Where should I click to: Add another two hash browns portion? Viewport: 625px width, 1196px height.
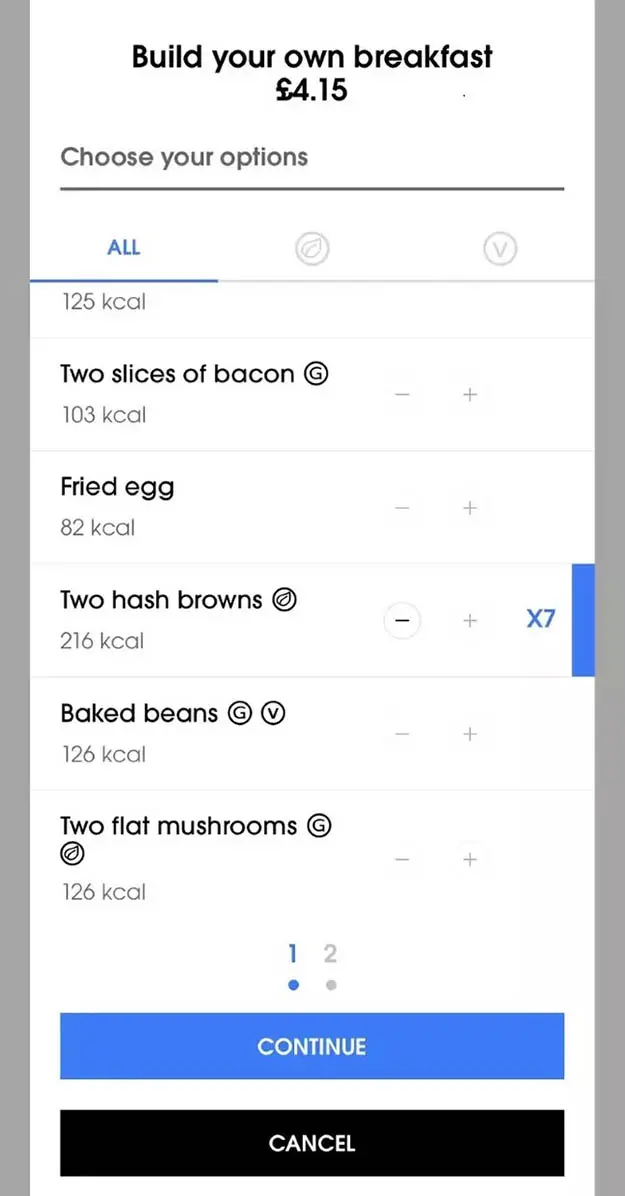click(x=469, y=621)
